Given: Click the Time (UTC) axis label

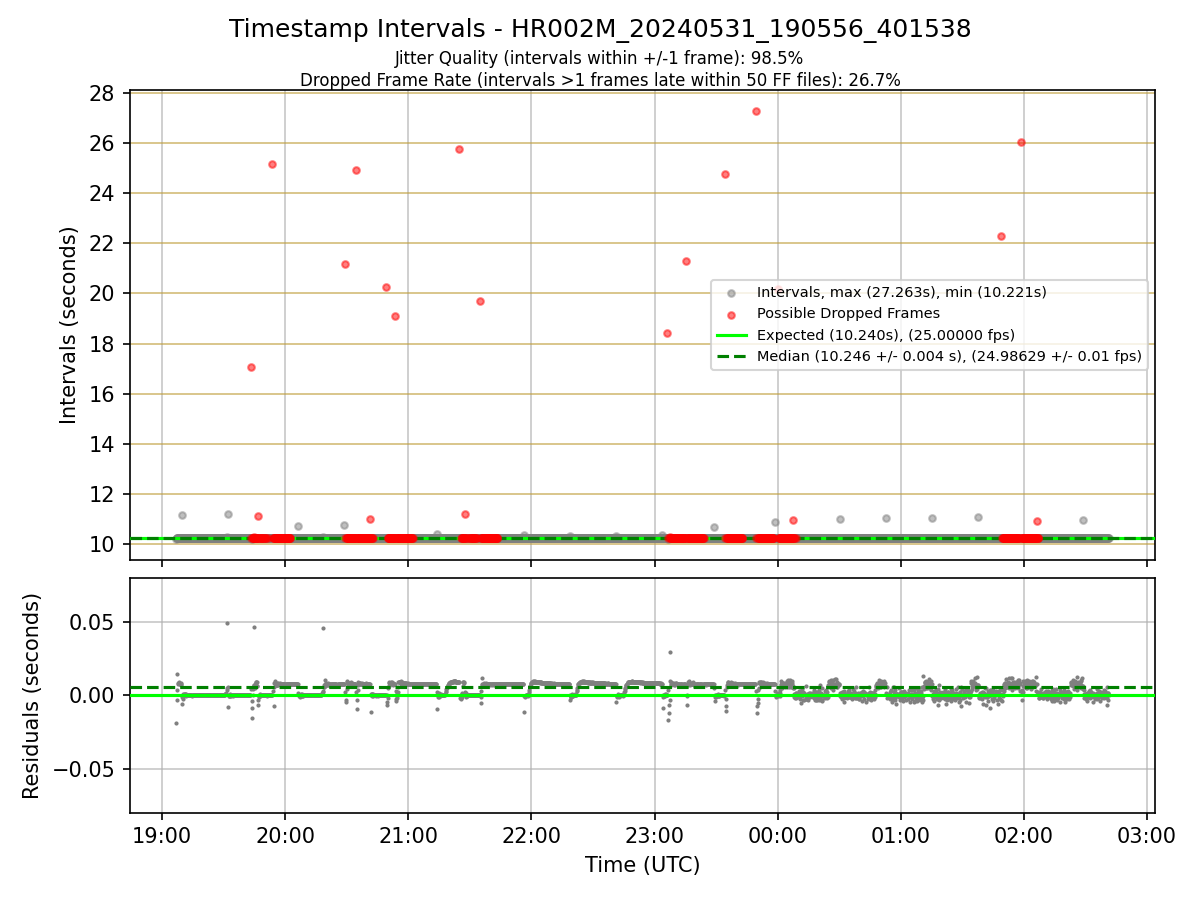Looking at the screenshot, I should coord(642,865).
